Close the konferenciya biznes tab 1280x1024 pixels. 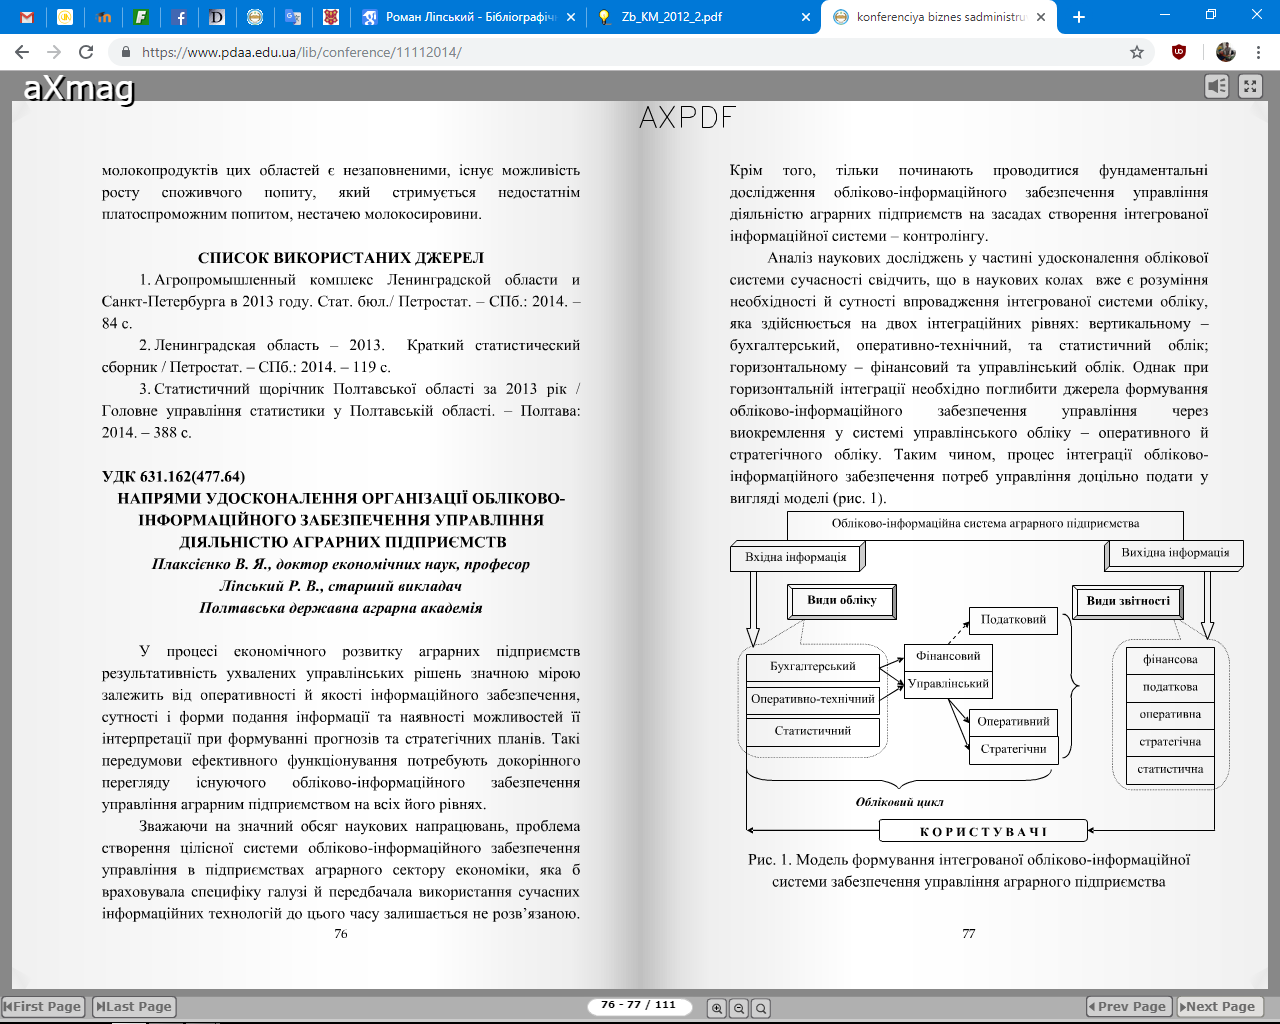point(1041,17)
